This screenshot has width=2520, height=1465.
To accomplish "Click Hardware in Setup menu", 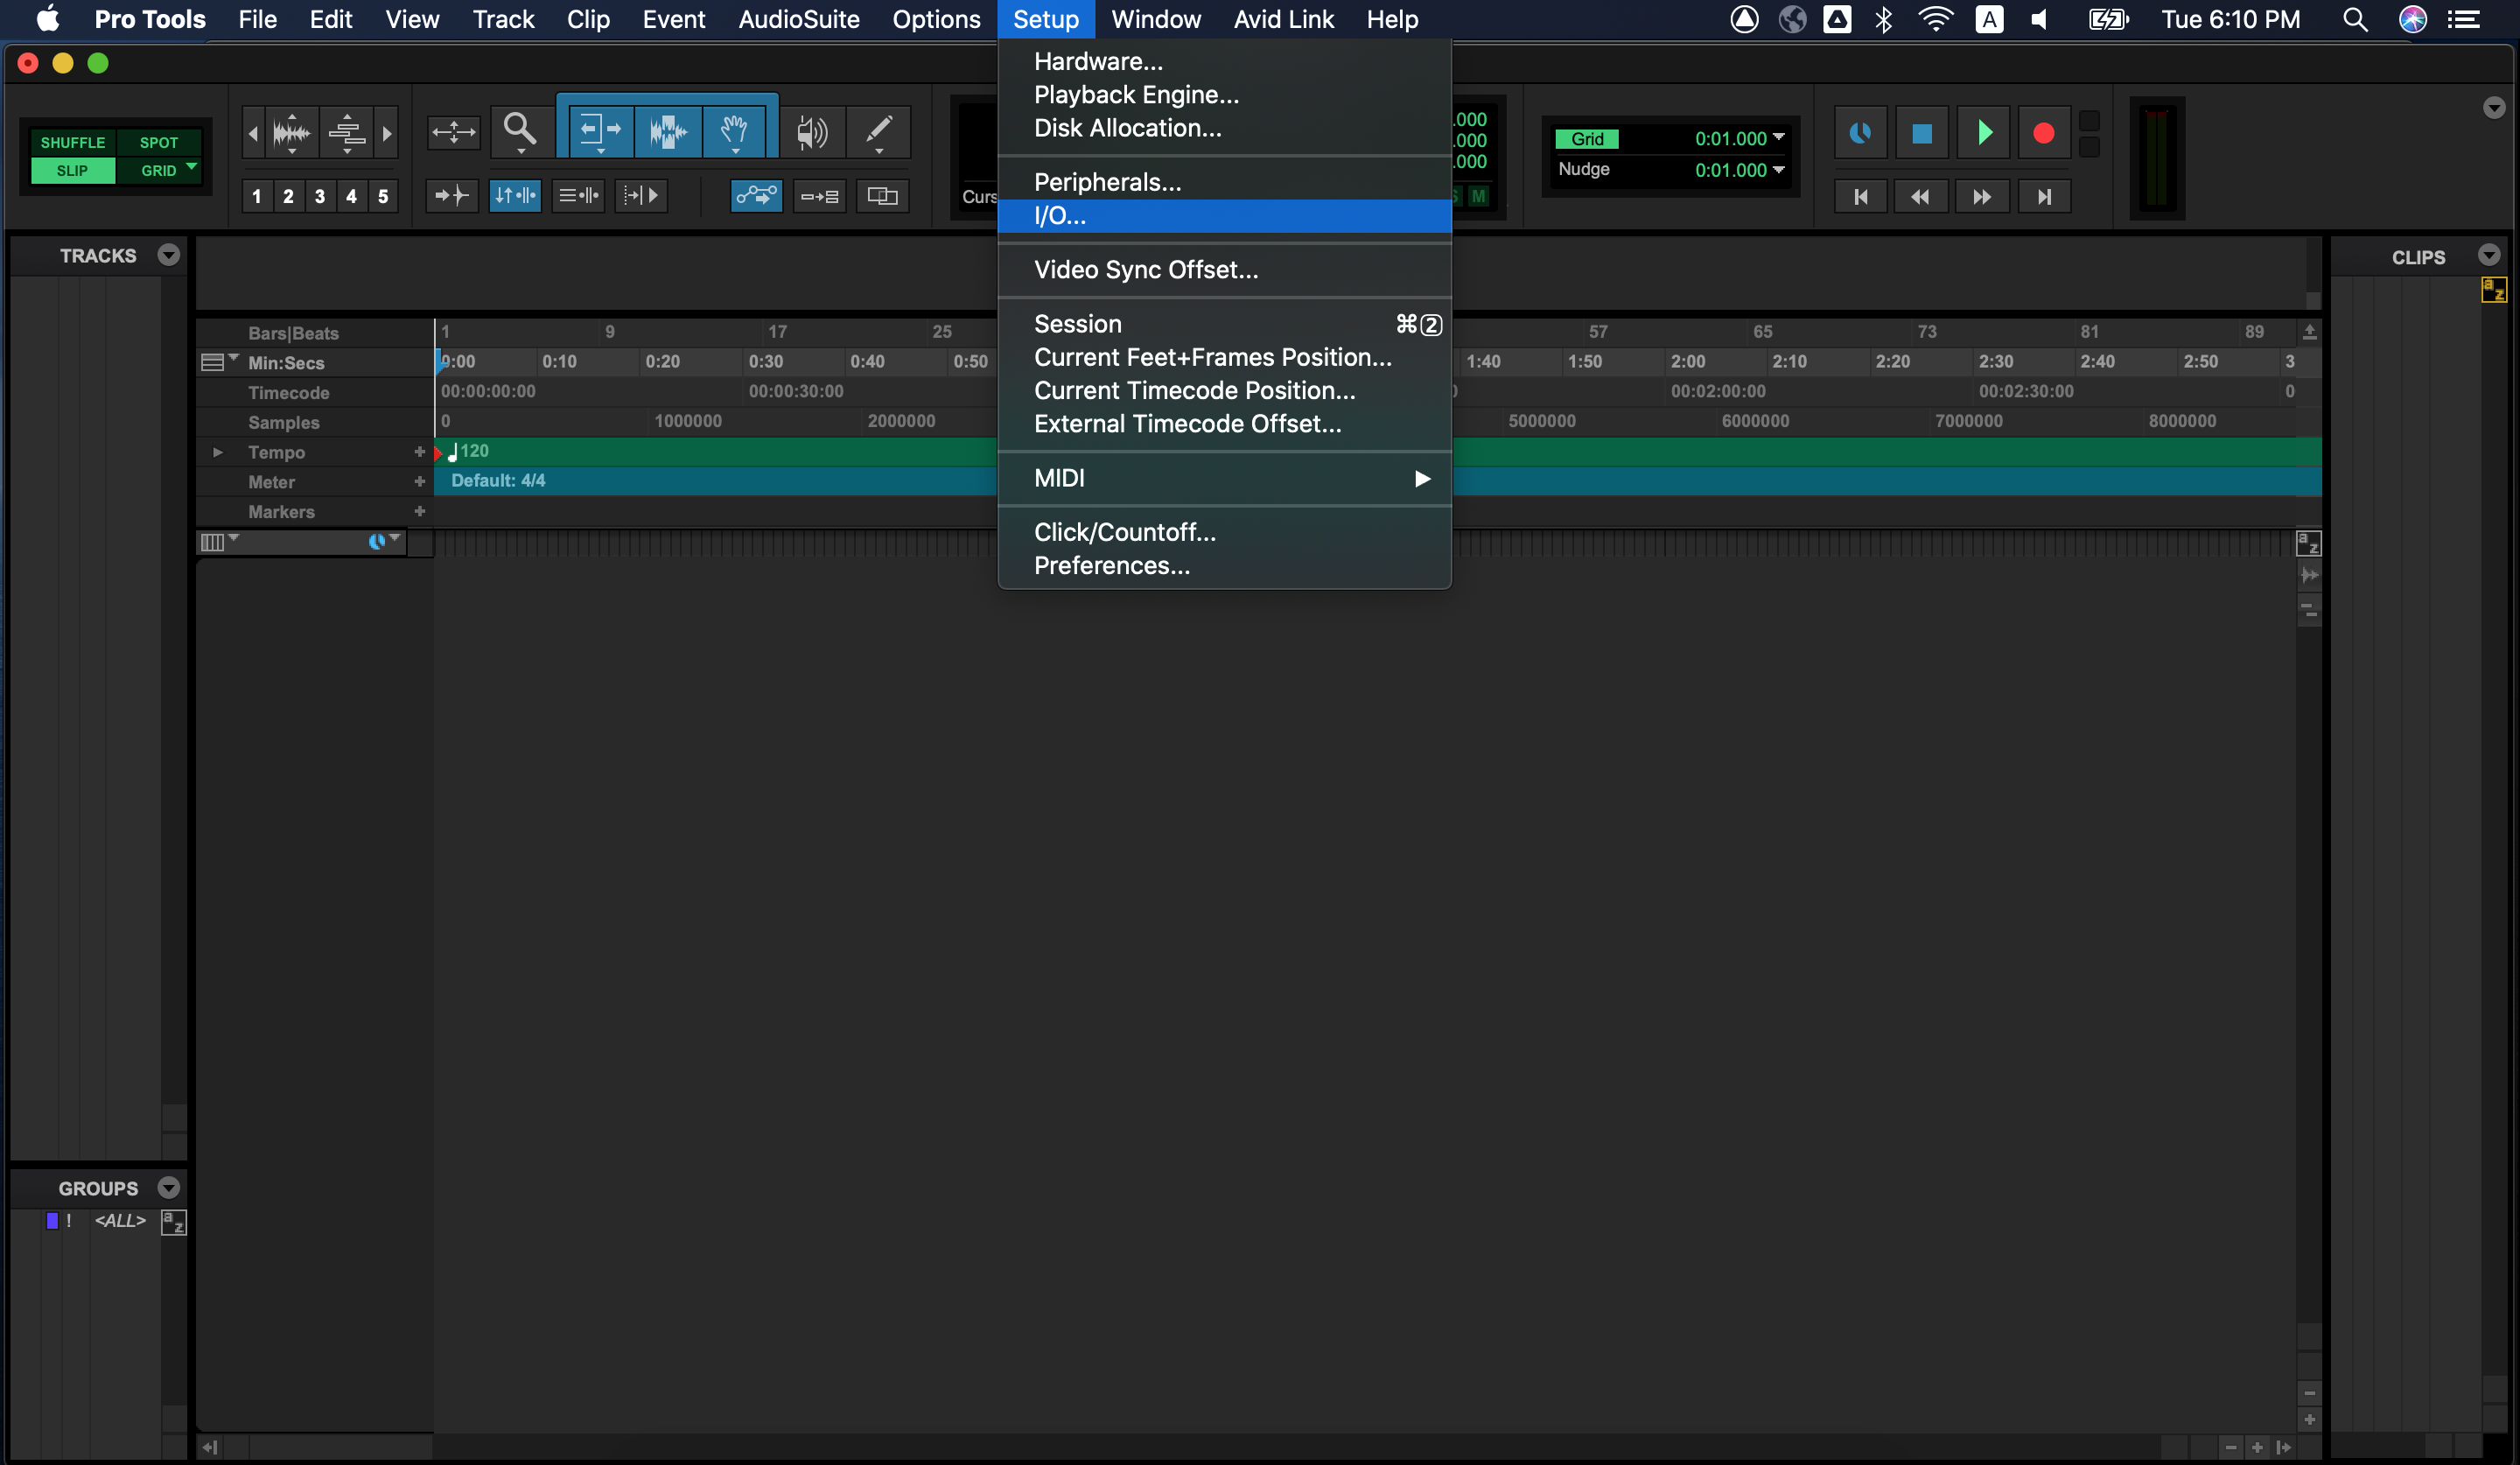I will coord(1098,61).
